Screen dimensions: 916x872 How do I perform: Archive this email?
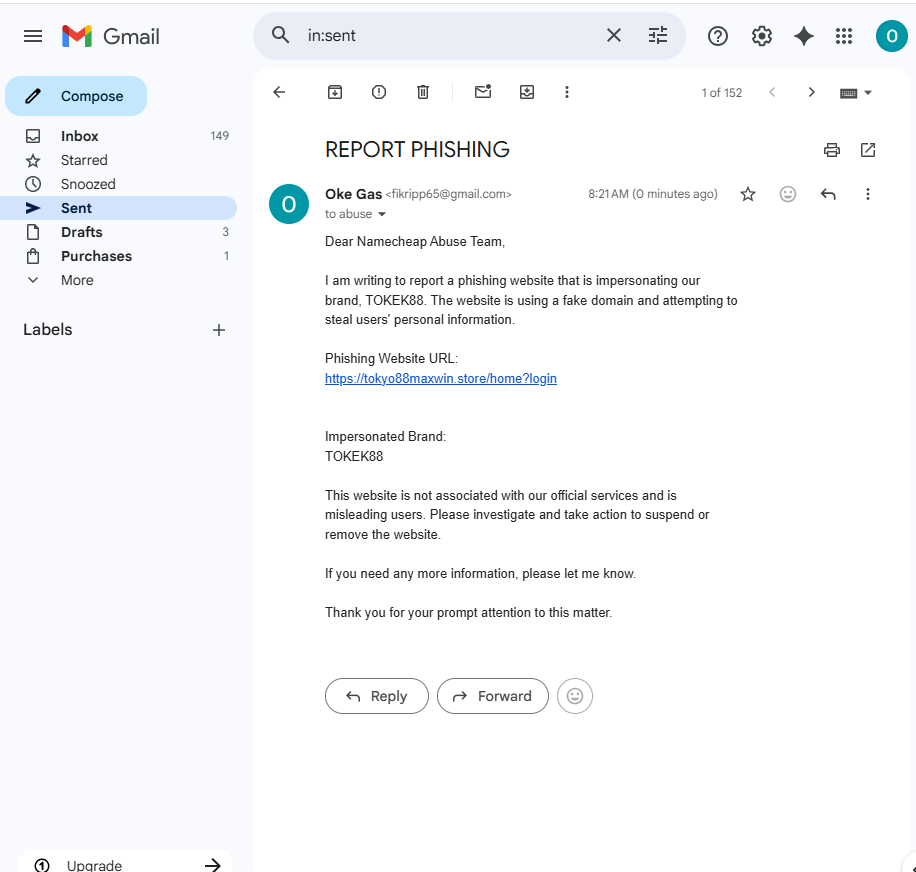[x=335, y=92]
